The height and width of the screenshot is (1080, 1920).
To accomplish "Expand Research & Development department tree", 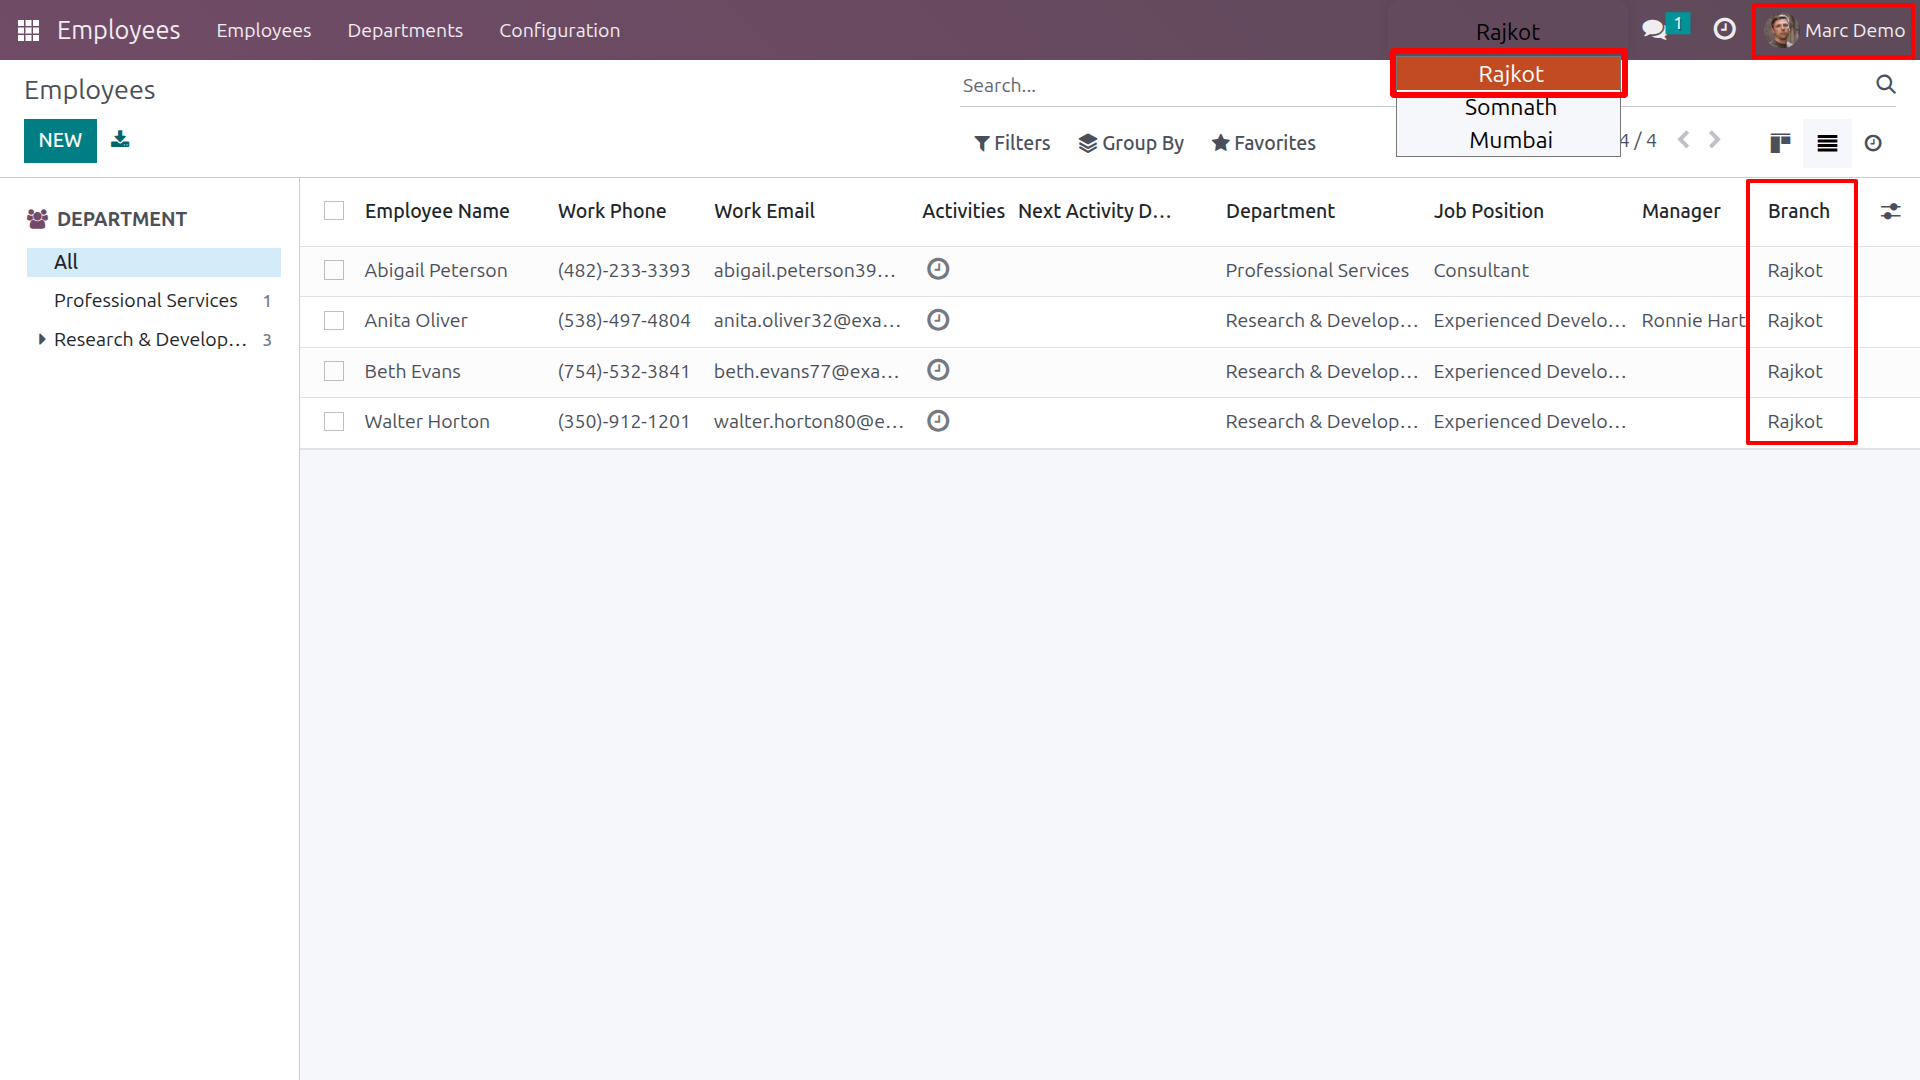I will (x=41, y=339).
